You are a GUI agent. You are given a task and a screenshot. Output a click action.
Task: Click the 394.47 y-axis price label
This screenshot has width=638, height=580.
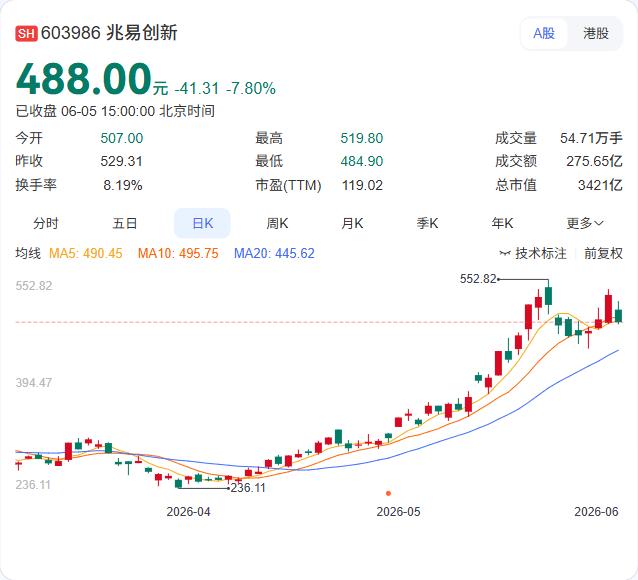tap(34, 383)
